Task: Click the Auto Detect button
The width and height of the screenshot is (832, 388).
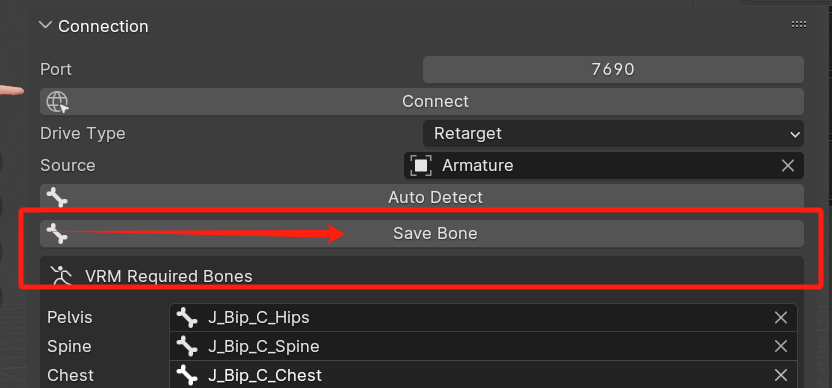Action: pos(422,197)
